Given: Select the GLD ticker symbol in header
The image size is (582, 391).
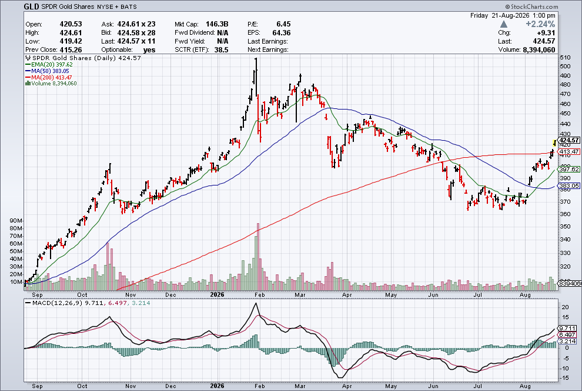Looking at the screenshot, I should tap(32, 6).
